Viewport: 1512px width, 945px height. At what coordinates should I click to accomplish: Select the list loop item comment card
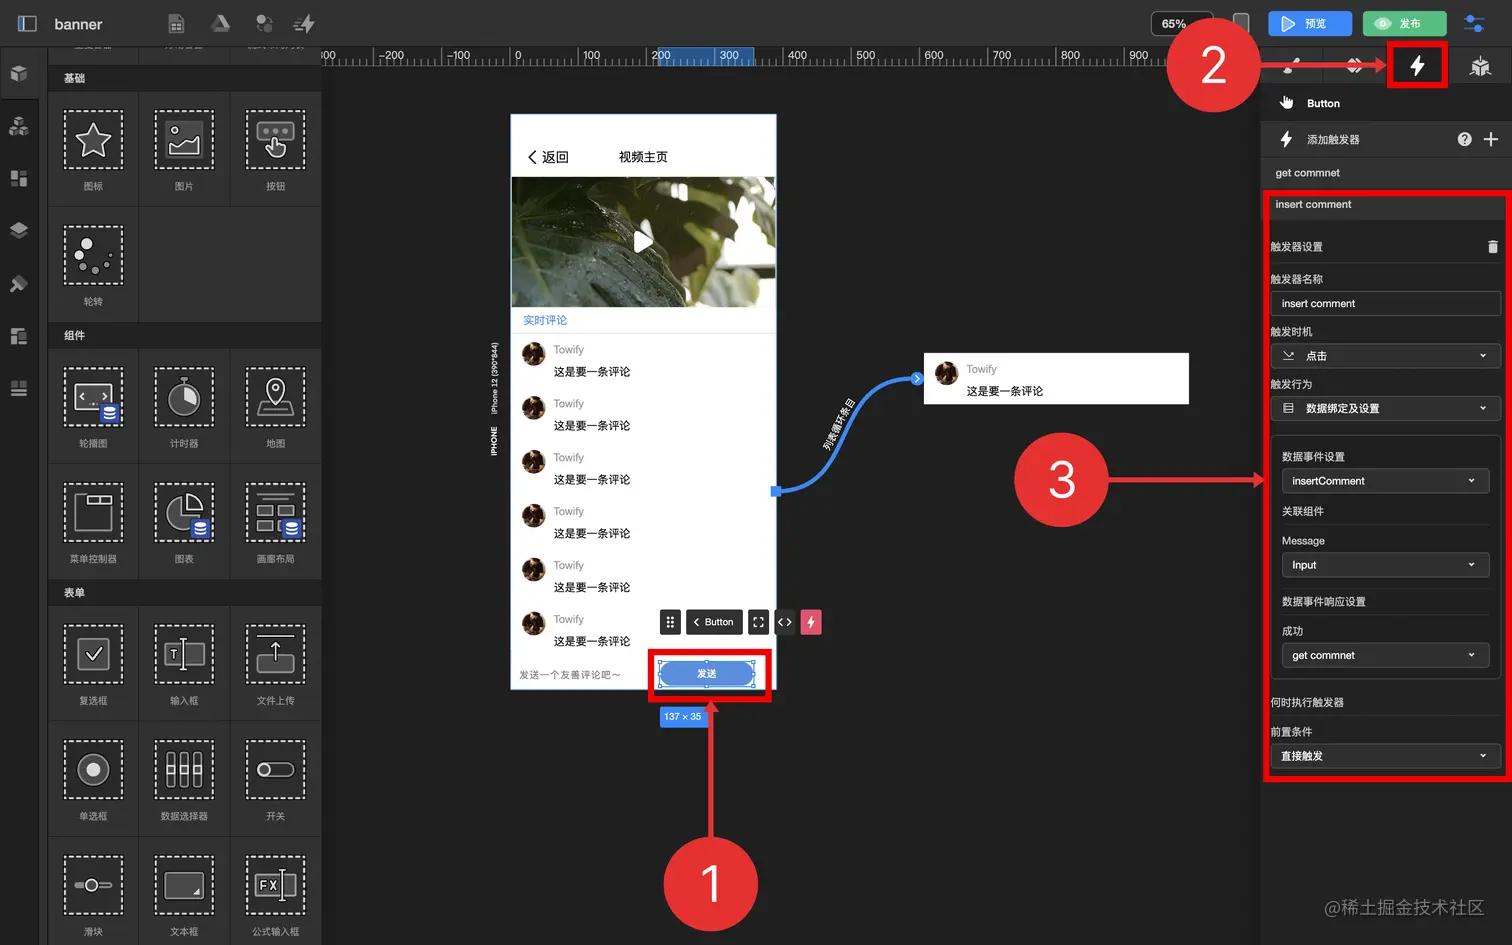click(1056, 379)
